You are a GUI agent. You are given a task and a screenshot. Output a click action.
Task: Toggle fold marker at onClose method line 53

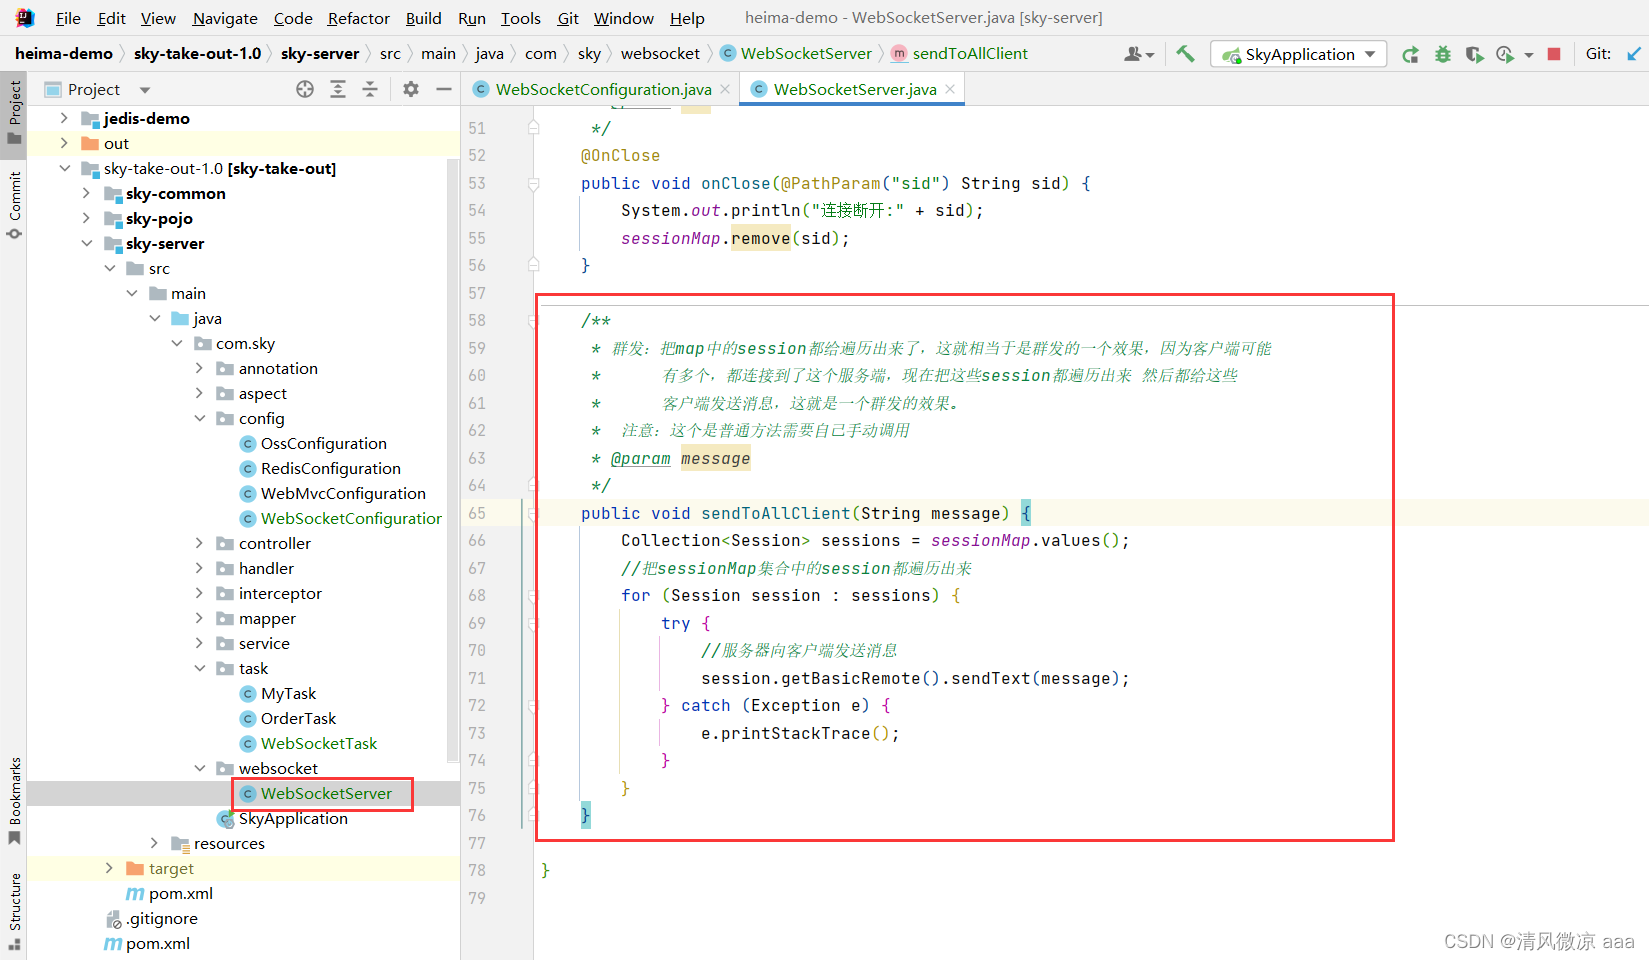click(533, 184)
